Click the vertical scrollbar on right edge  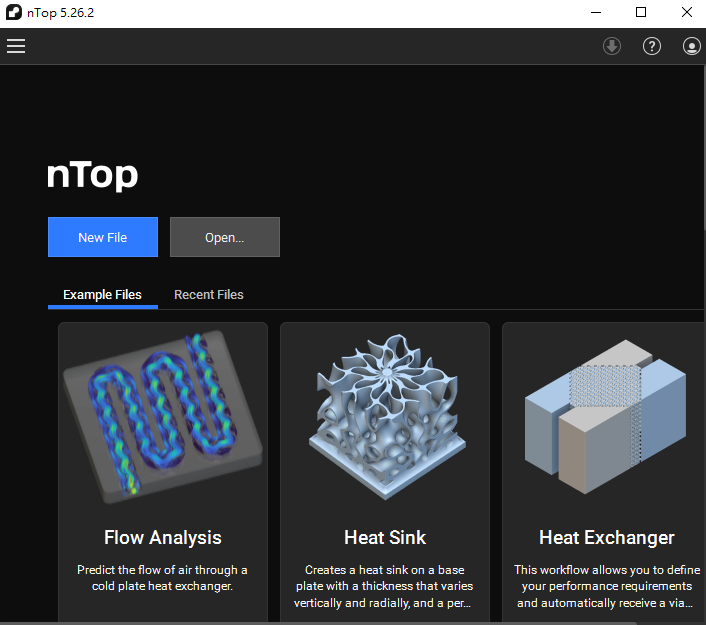click(x=704, y=149)
